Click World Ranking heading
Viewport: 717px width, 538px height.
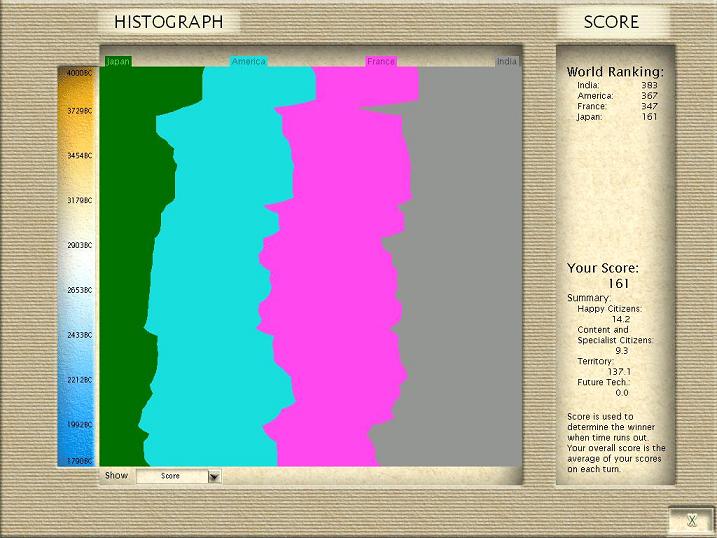[x=615, y=72]
